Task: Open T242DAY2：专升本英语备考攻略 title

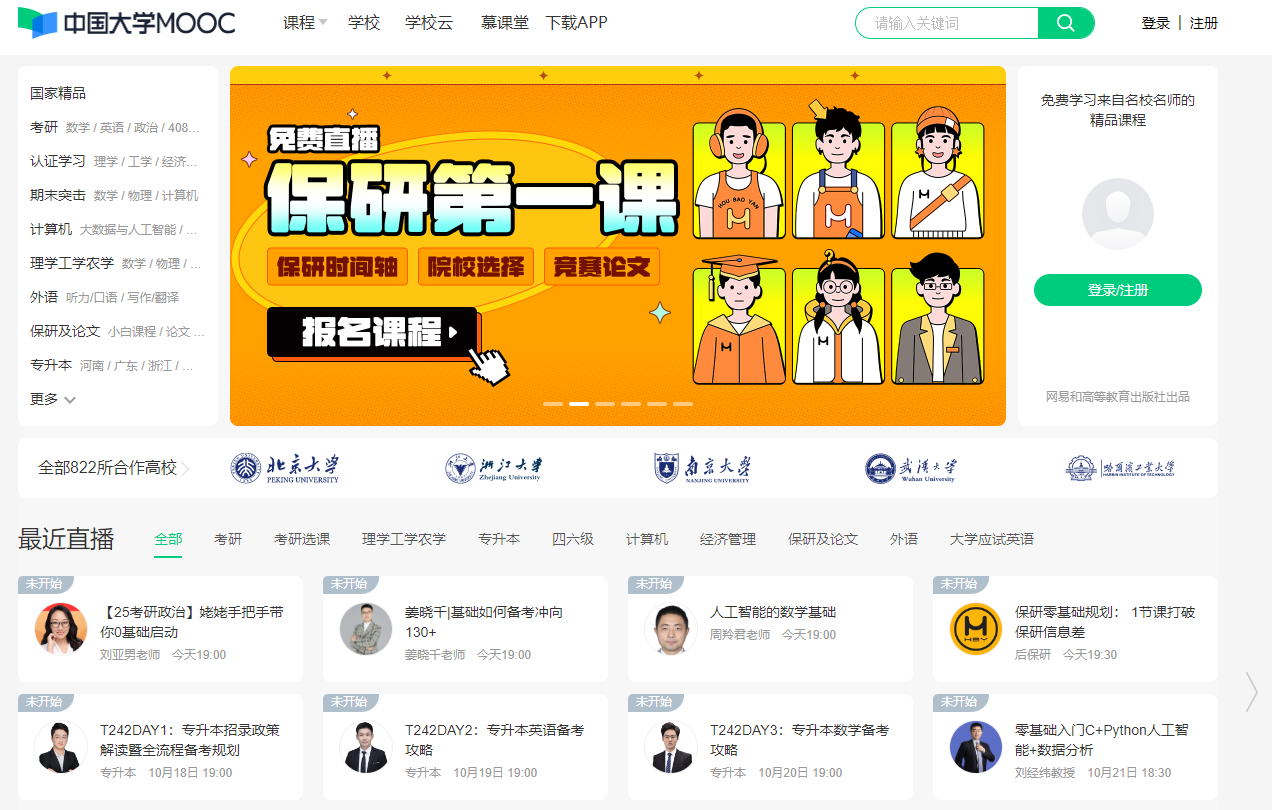Action: pos(494,740)
